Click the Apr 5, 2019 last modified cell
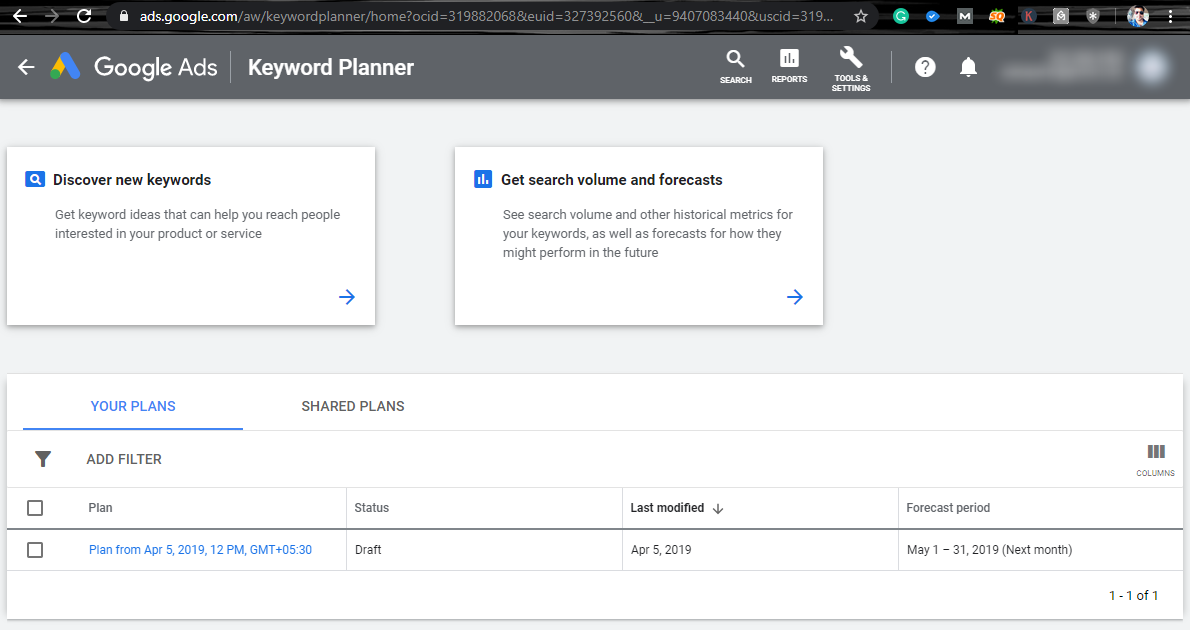The height and width of the screenshot is (630, 1190). point(661,550)
